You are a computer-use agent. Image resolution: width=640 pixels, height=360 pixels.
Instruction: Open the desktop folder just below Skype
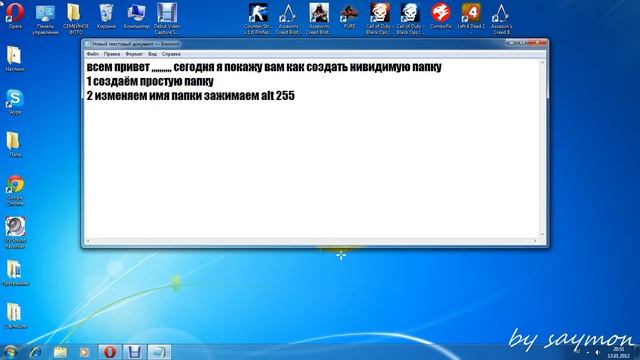(15, 145)
